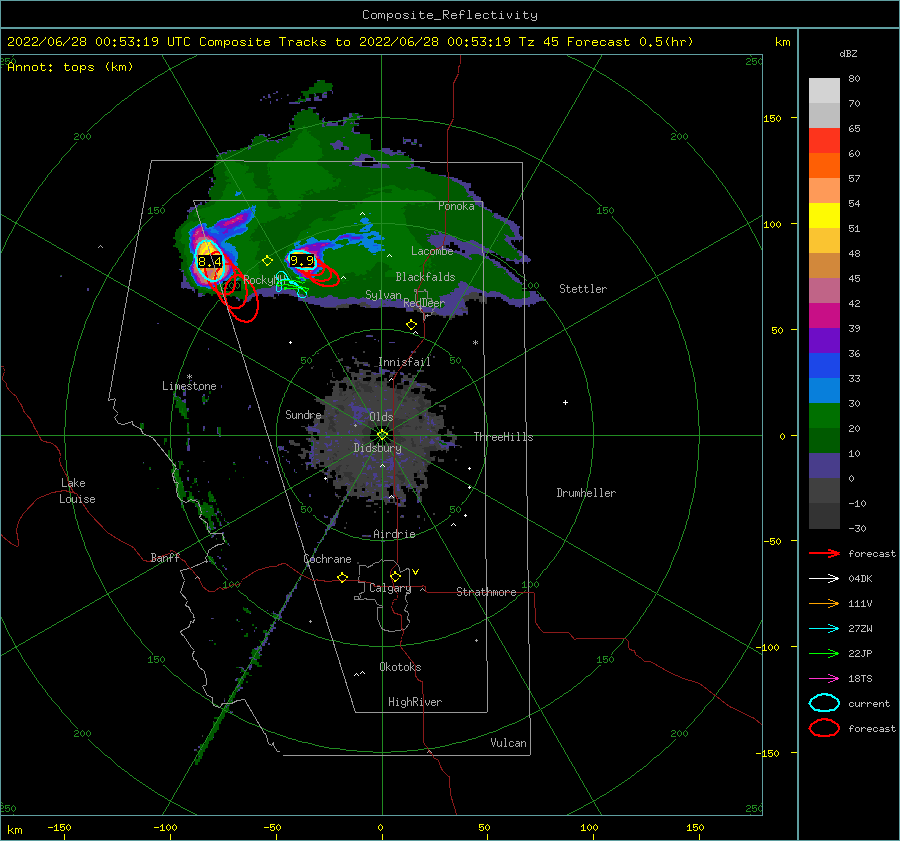Click the Ponoka city label
The image size is (900, 841).
pos(456,206)
